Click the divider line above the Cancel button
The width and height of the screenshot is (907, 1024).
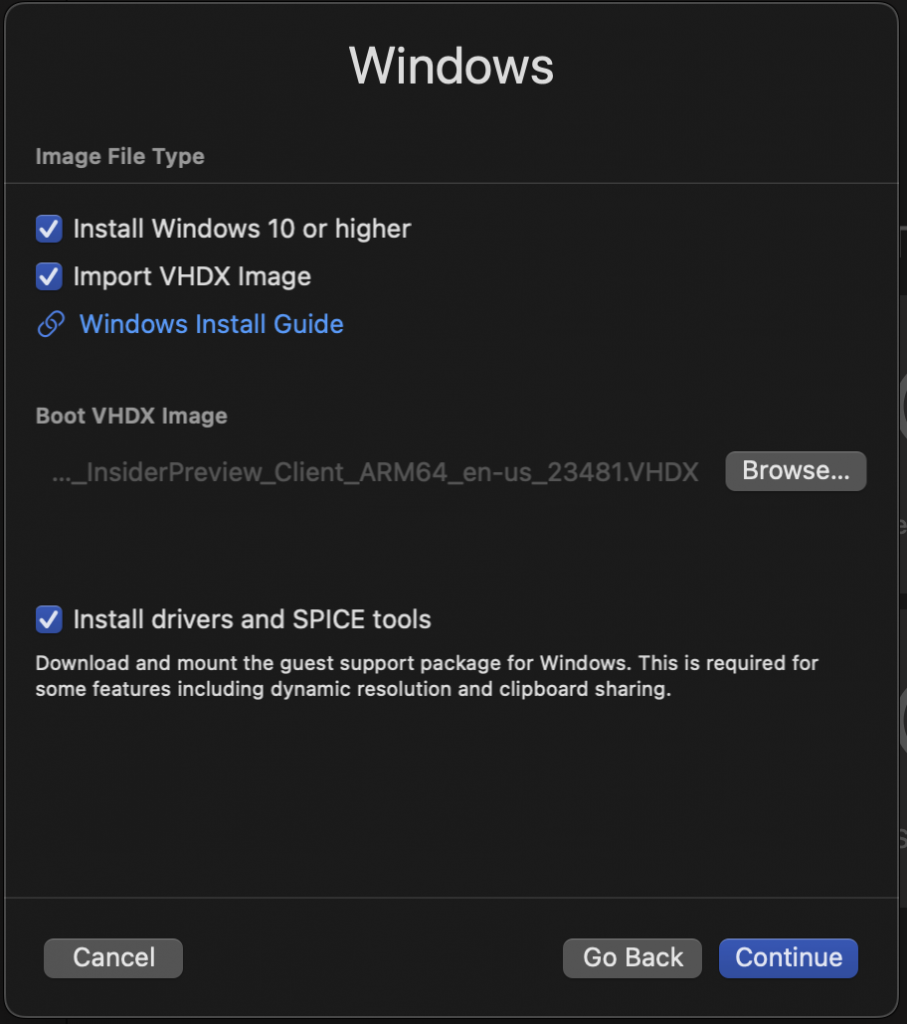pyautogui.click(x=452, y=898)
